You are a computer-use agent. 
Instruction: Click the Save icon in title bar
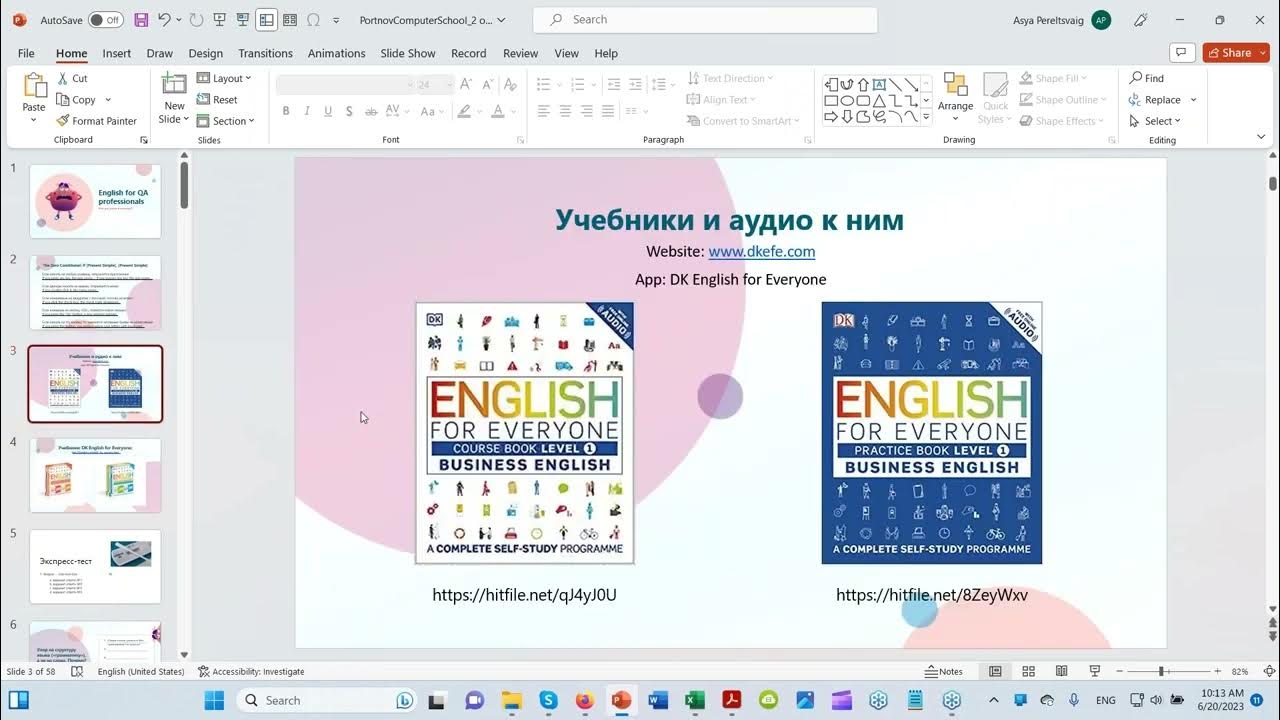pos(140,20)
